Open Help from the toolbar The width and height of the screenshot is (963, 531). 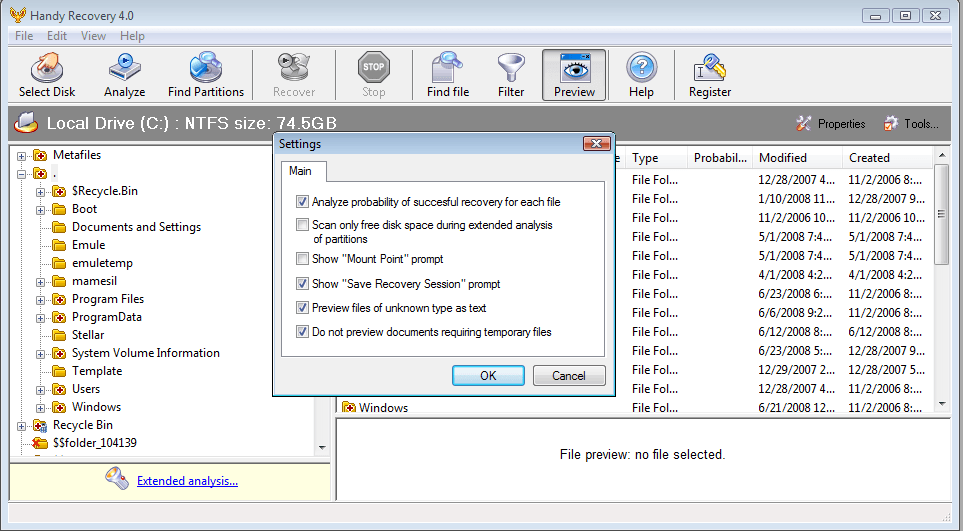[641, 75]
